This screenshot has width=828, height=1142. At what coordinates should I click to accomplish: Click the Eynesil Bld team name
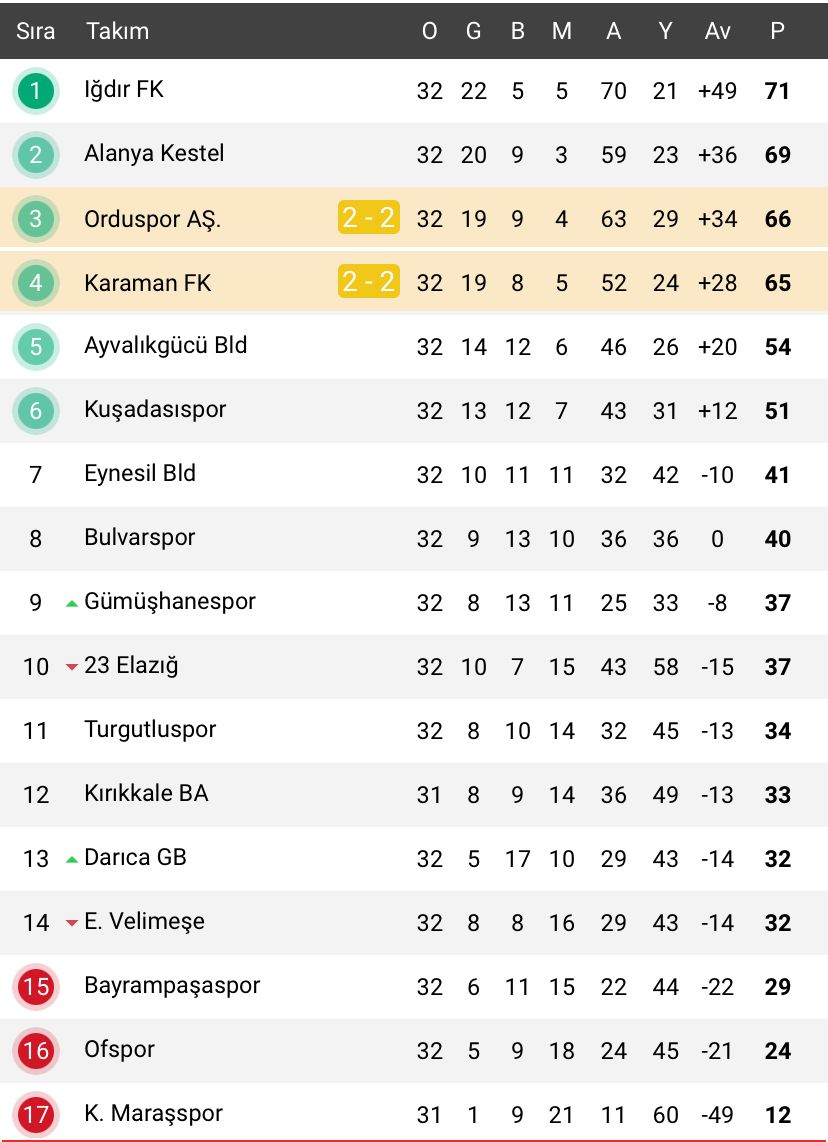(139, 473)
